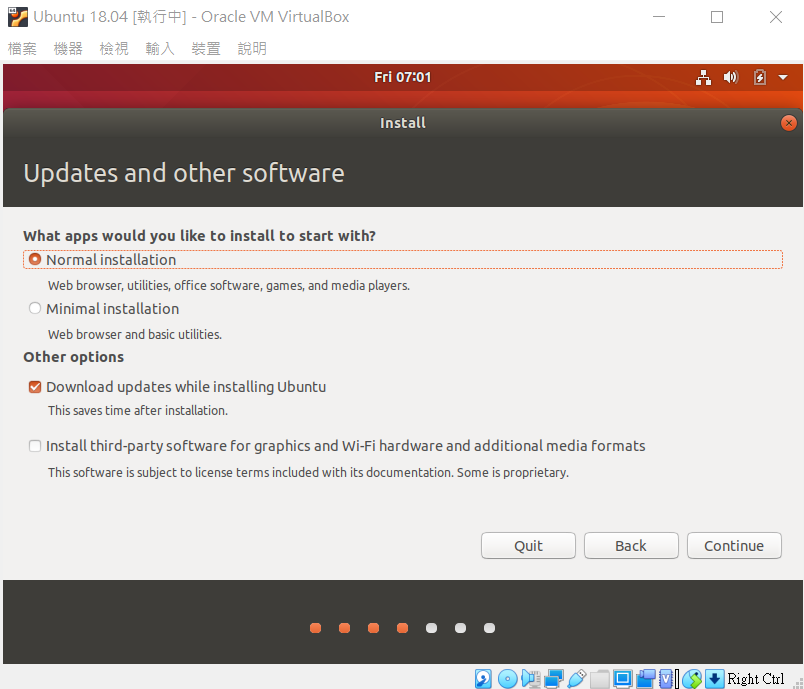The height and width of the screenshot is (689, 804).
Task: Close the Ubuntu Install dialog
Action: click(788, 123)
